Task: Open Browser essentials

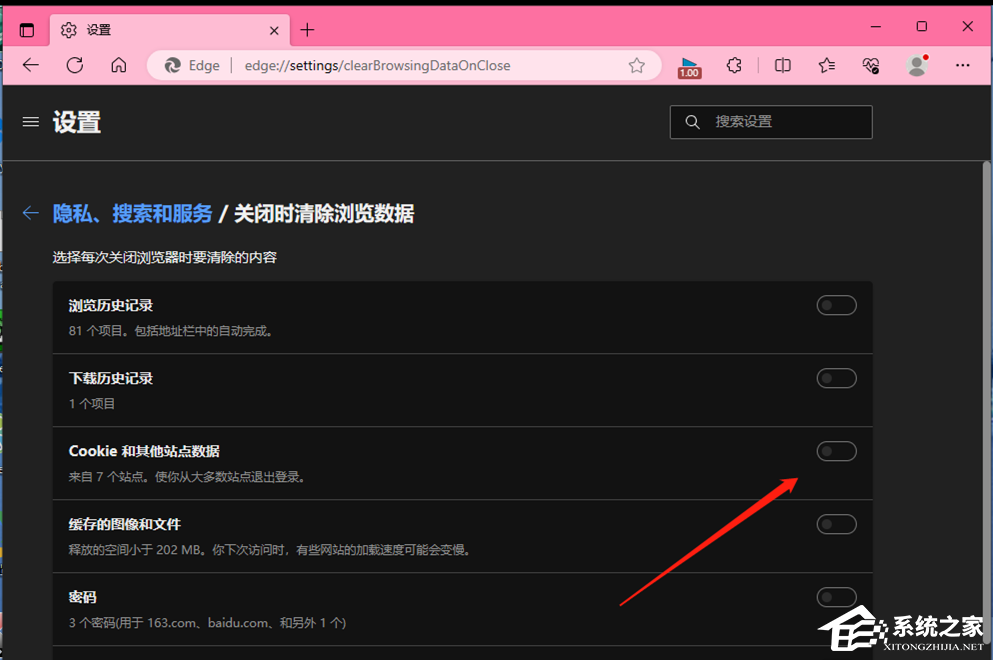Action: (x=870, y=65)
